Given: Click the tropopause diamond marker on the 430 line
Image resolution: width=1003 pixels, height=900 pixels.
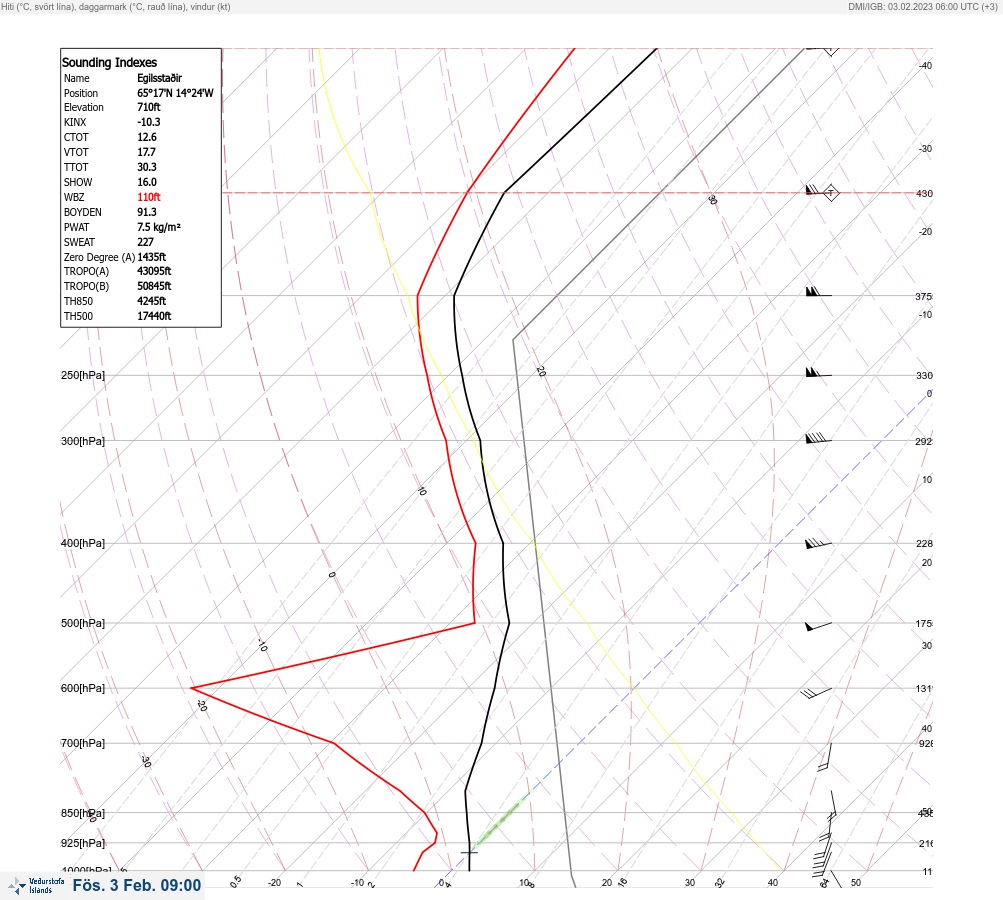Looking at the screenshot, I should pos(831,193).
